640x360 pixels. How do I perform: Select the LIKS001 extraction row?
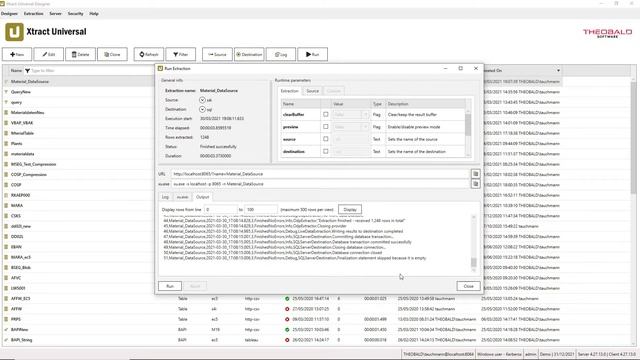[x=79, y=288]
